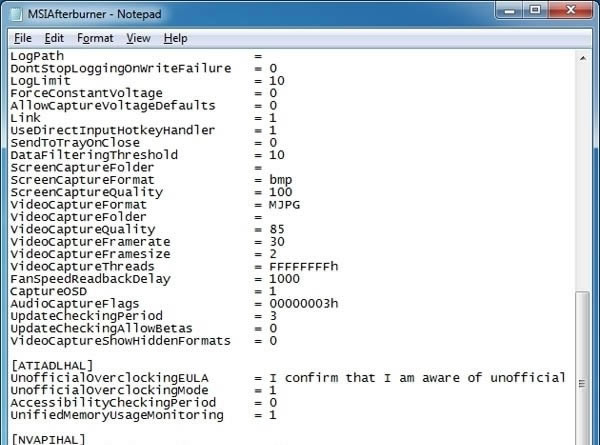
Task: Click on SendToTrayOnClose setting
Action: 75,143
